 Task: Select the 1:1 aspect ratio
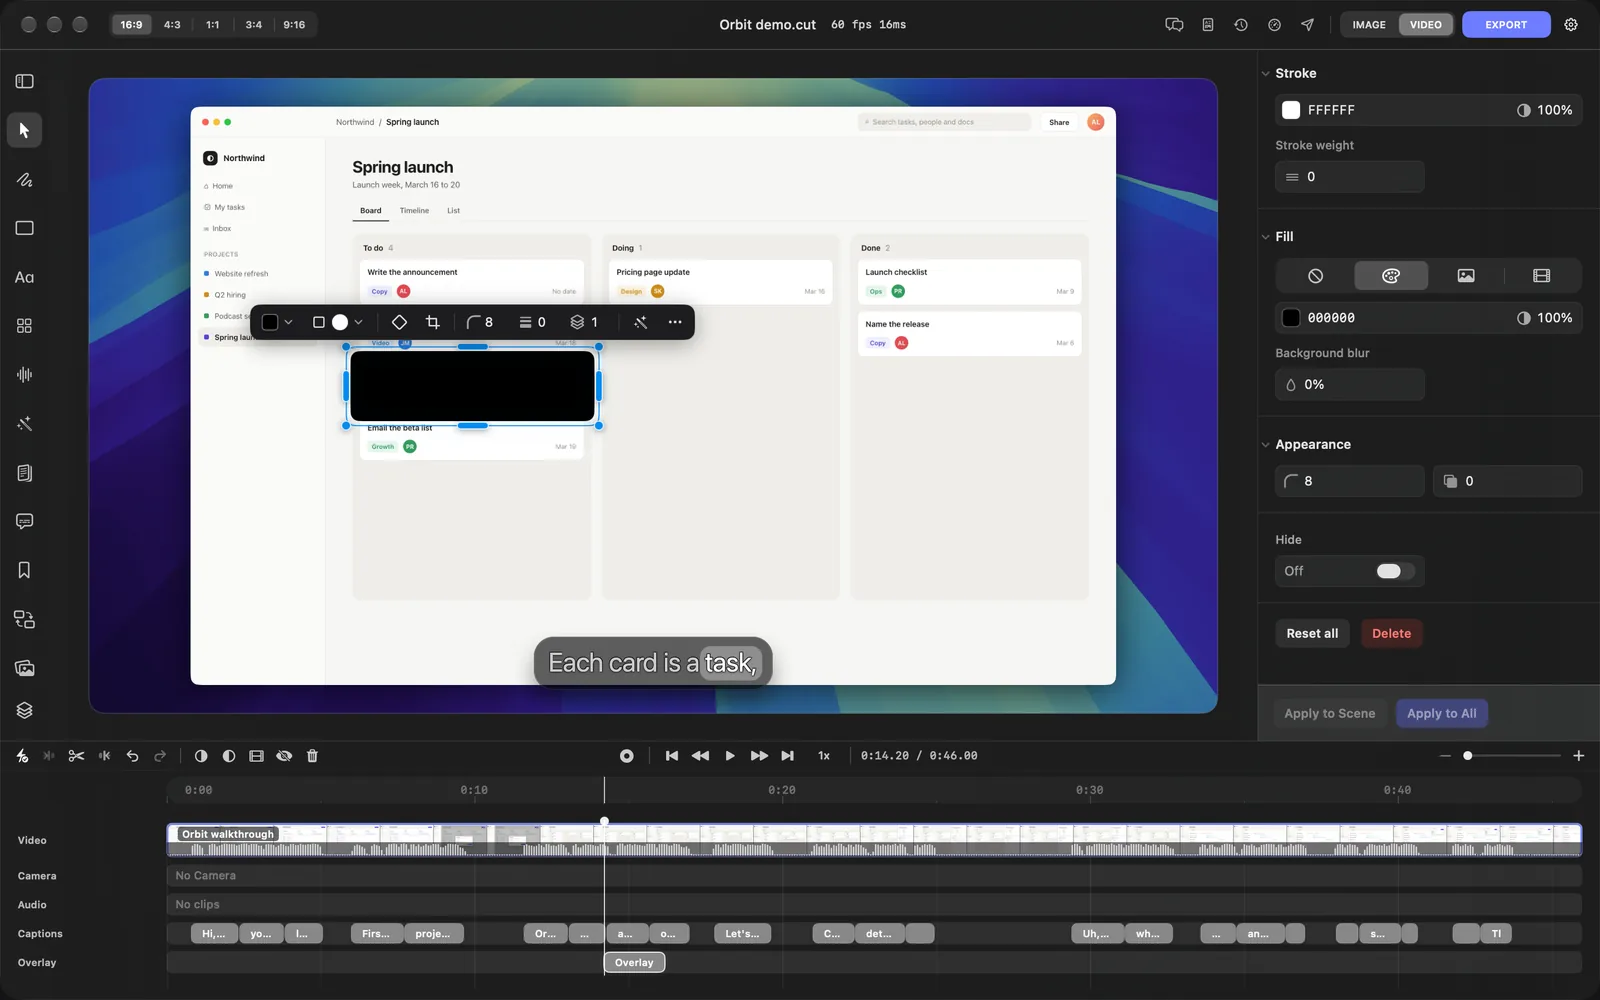click(x=213, y=25)
